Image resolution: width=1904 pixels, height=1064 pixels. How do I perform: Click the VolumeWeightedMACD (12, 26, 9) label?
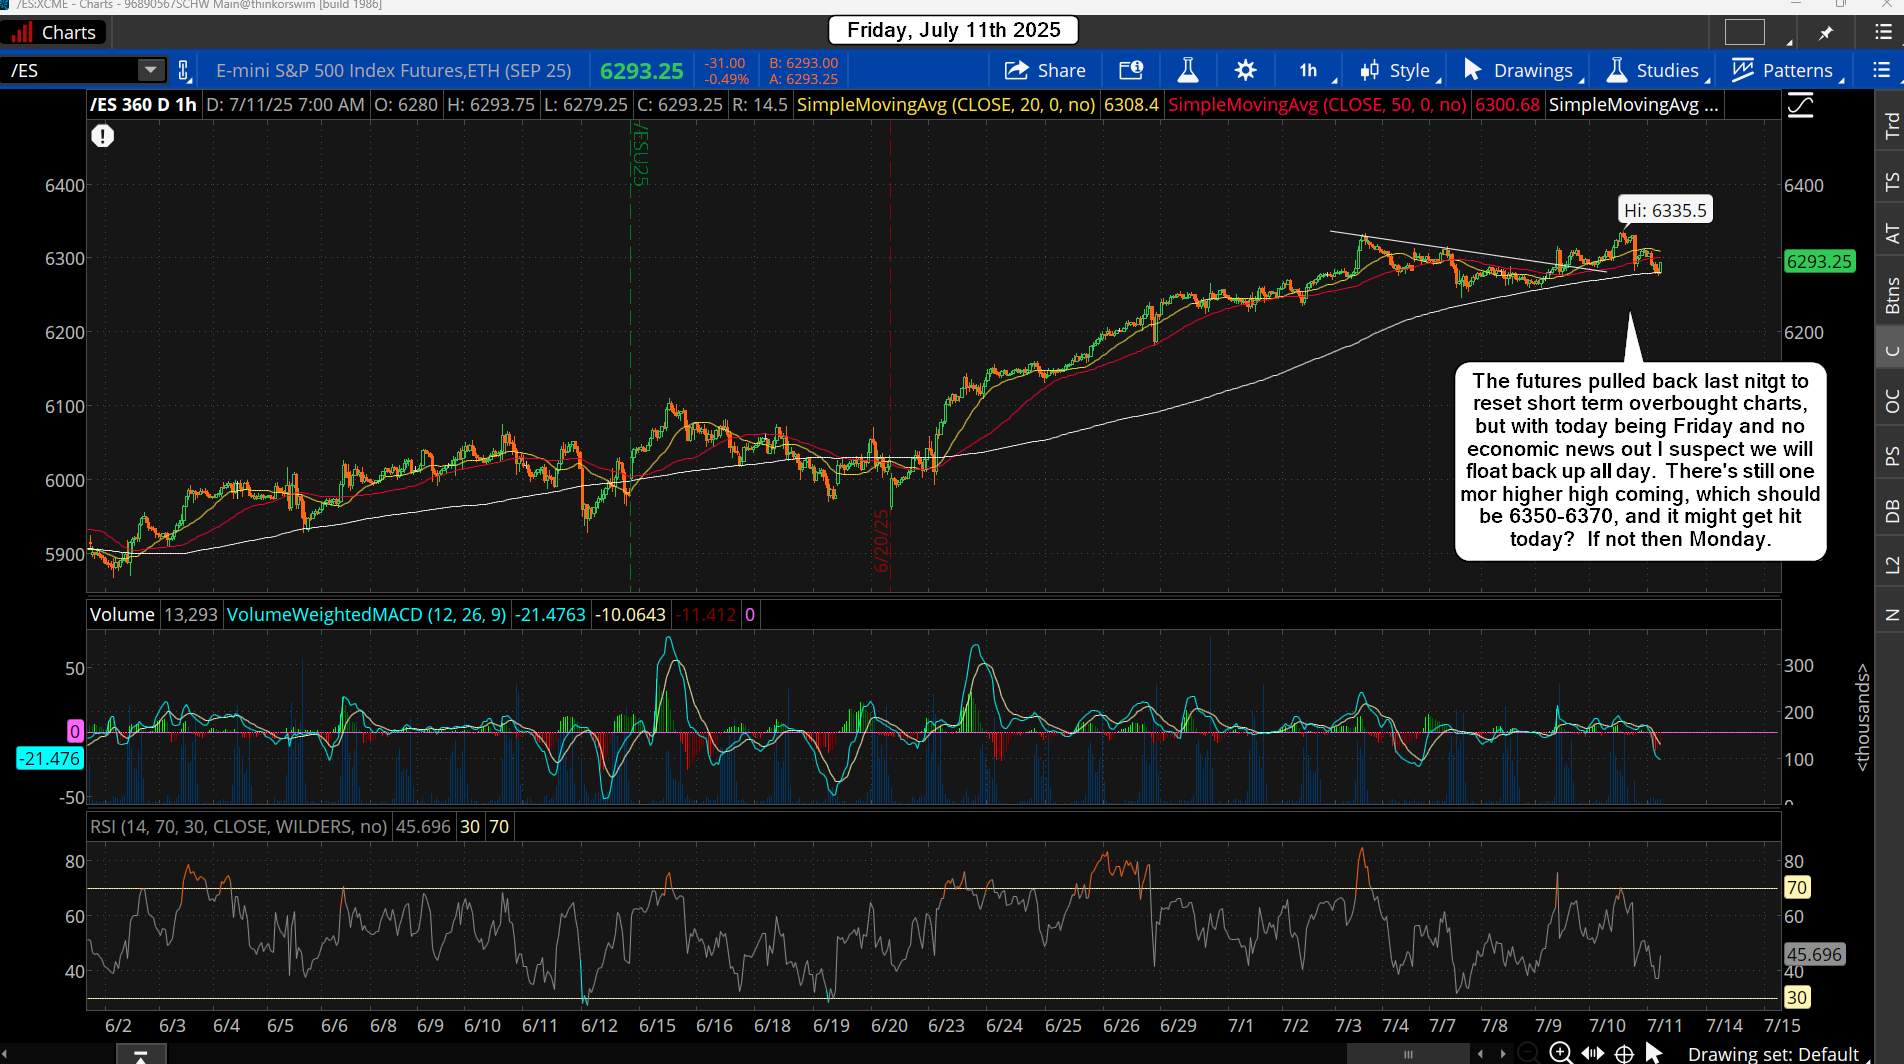point(366,615)
